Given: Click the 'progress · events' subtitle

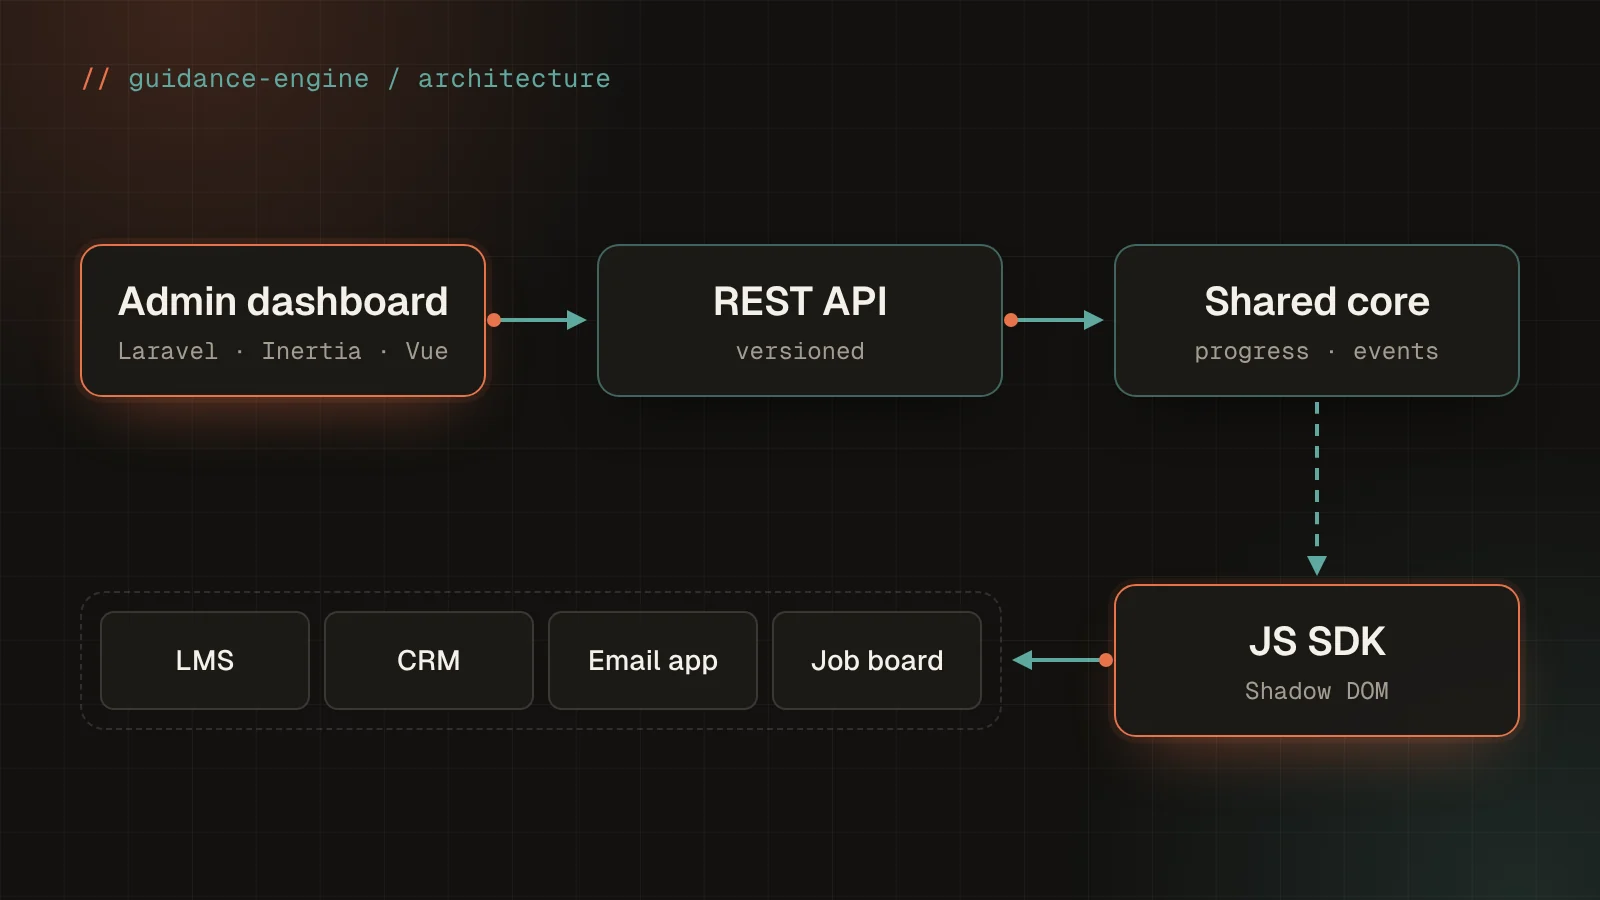Looking at the screenshot, I should tap(1317, 352).
